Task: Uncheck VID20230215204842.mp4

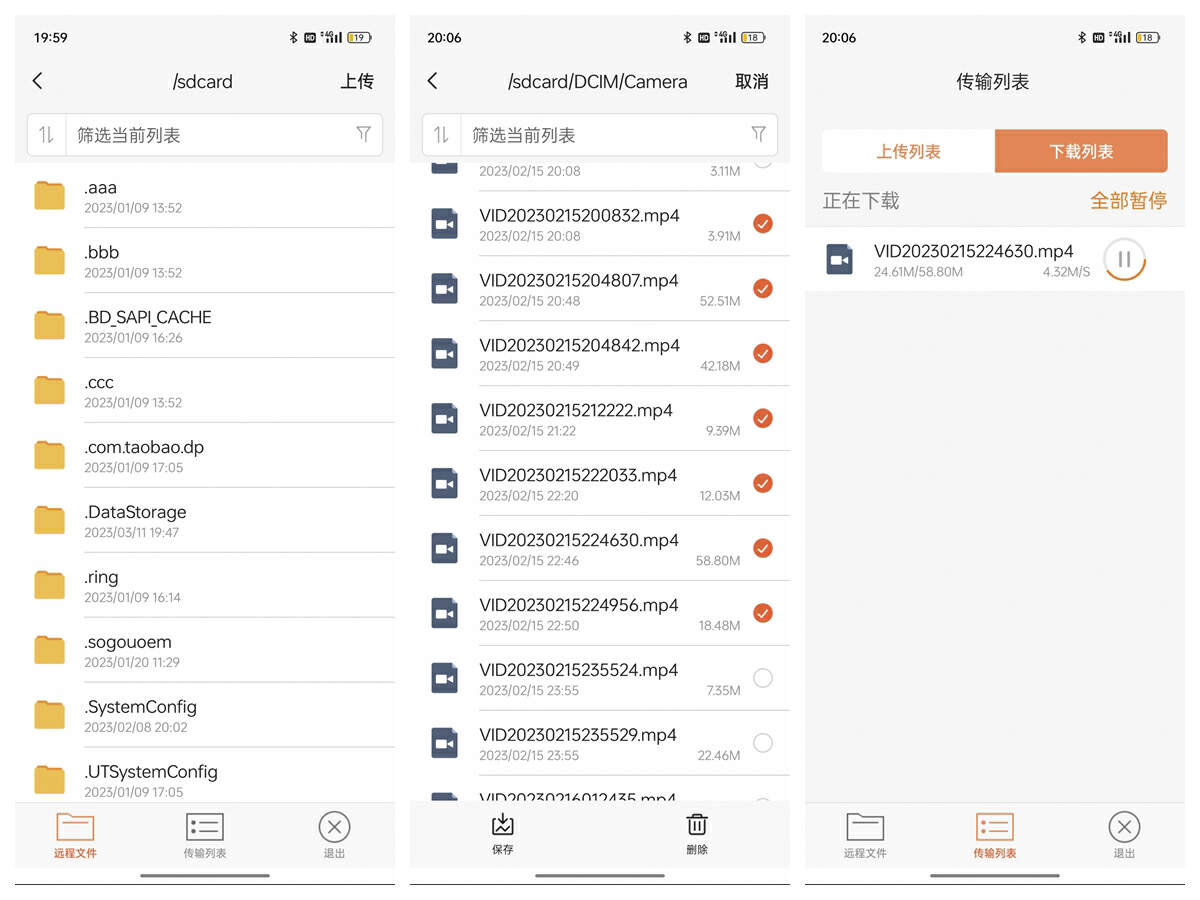Action: (x=762, y=353)
